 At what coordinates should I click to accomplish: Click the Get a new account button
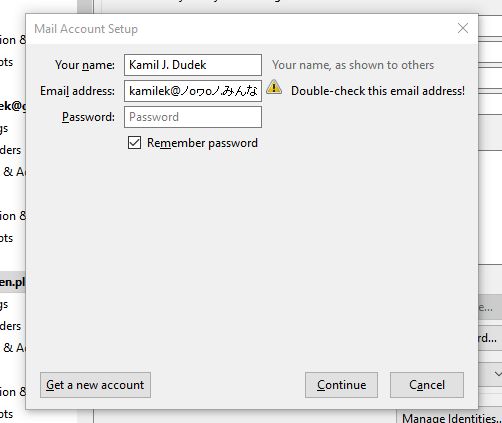click(x=95, y=385)
